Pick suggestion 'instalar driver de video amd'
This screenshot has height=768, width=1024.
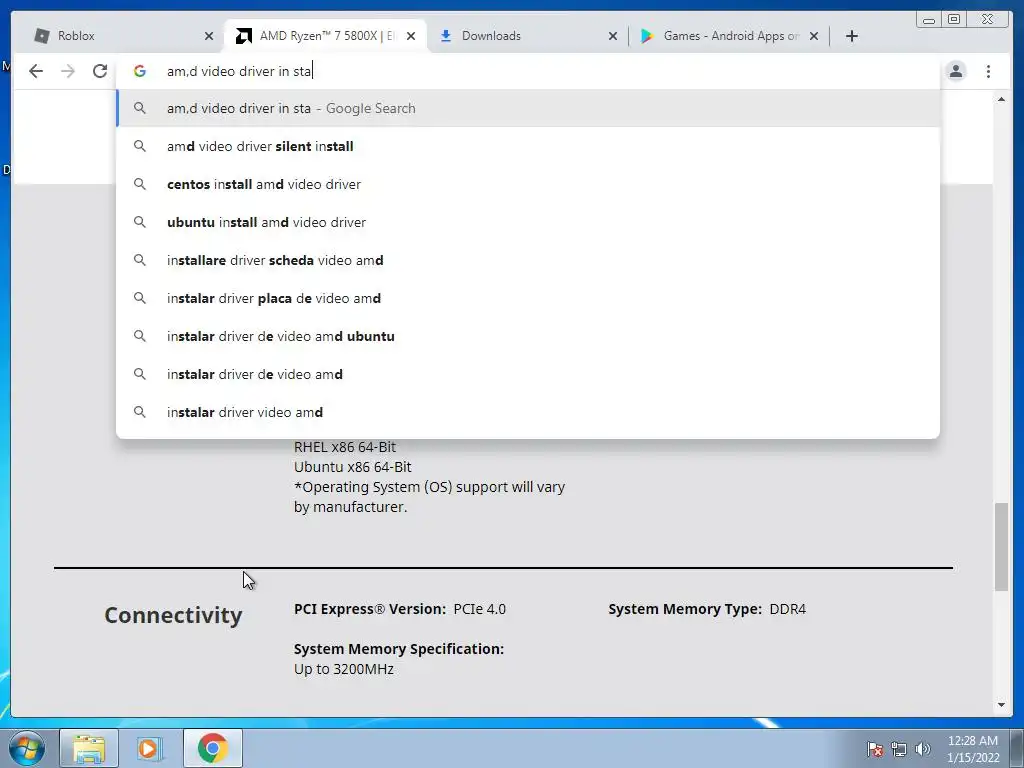[528, 374]
